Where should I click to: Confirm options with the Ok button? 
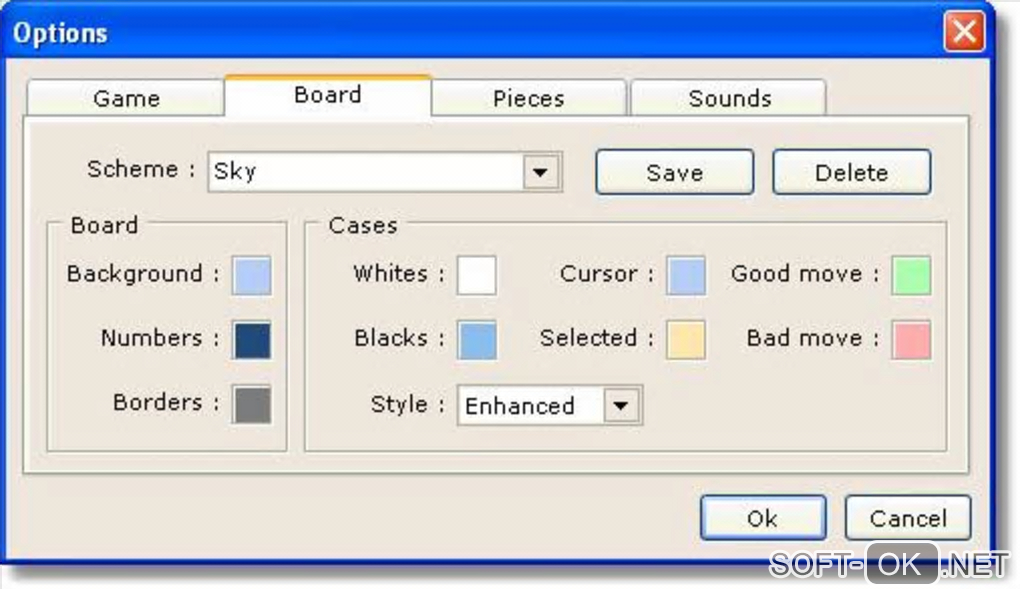click(762, 518)
